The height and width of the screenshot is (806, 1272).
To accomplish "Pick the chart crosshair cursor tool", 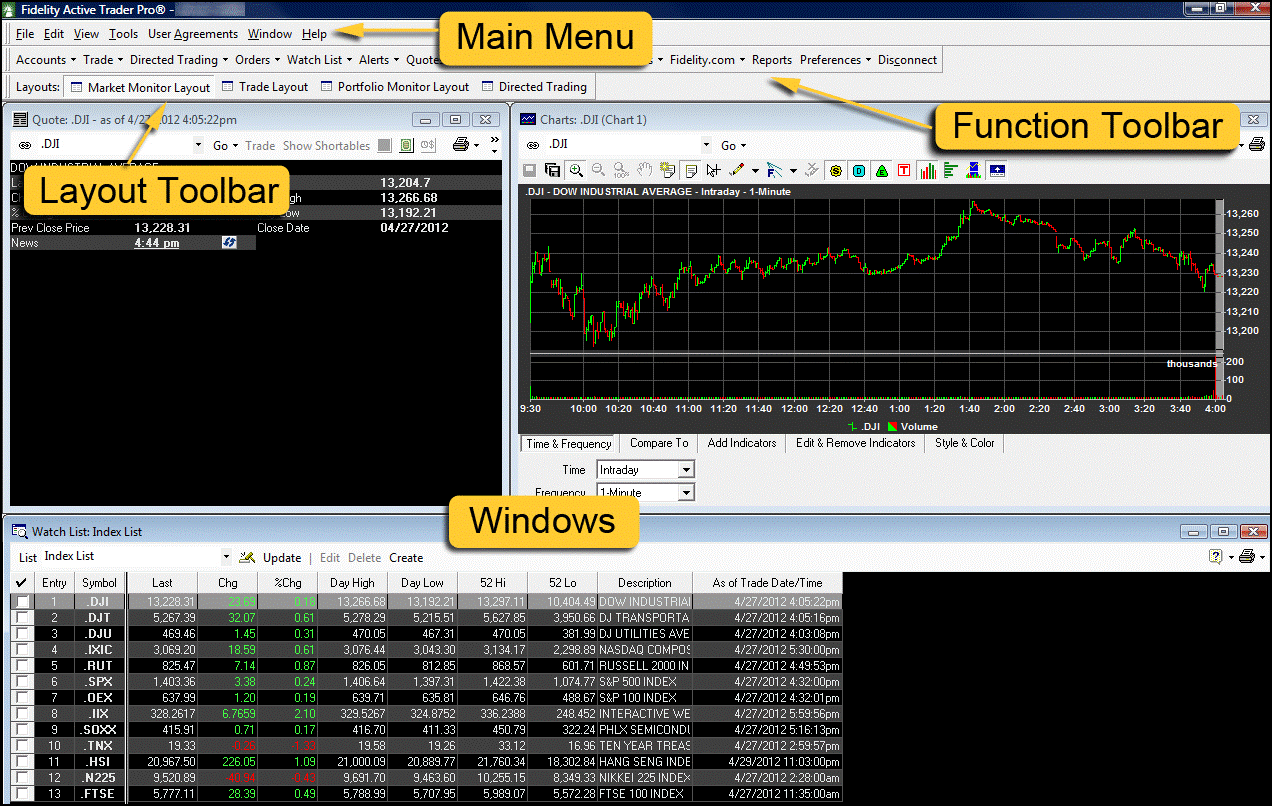I will 713,171.
